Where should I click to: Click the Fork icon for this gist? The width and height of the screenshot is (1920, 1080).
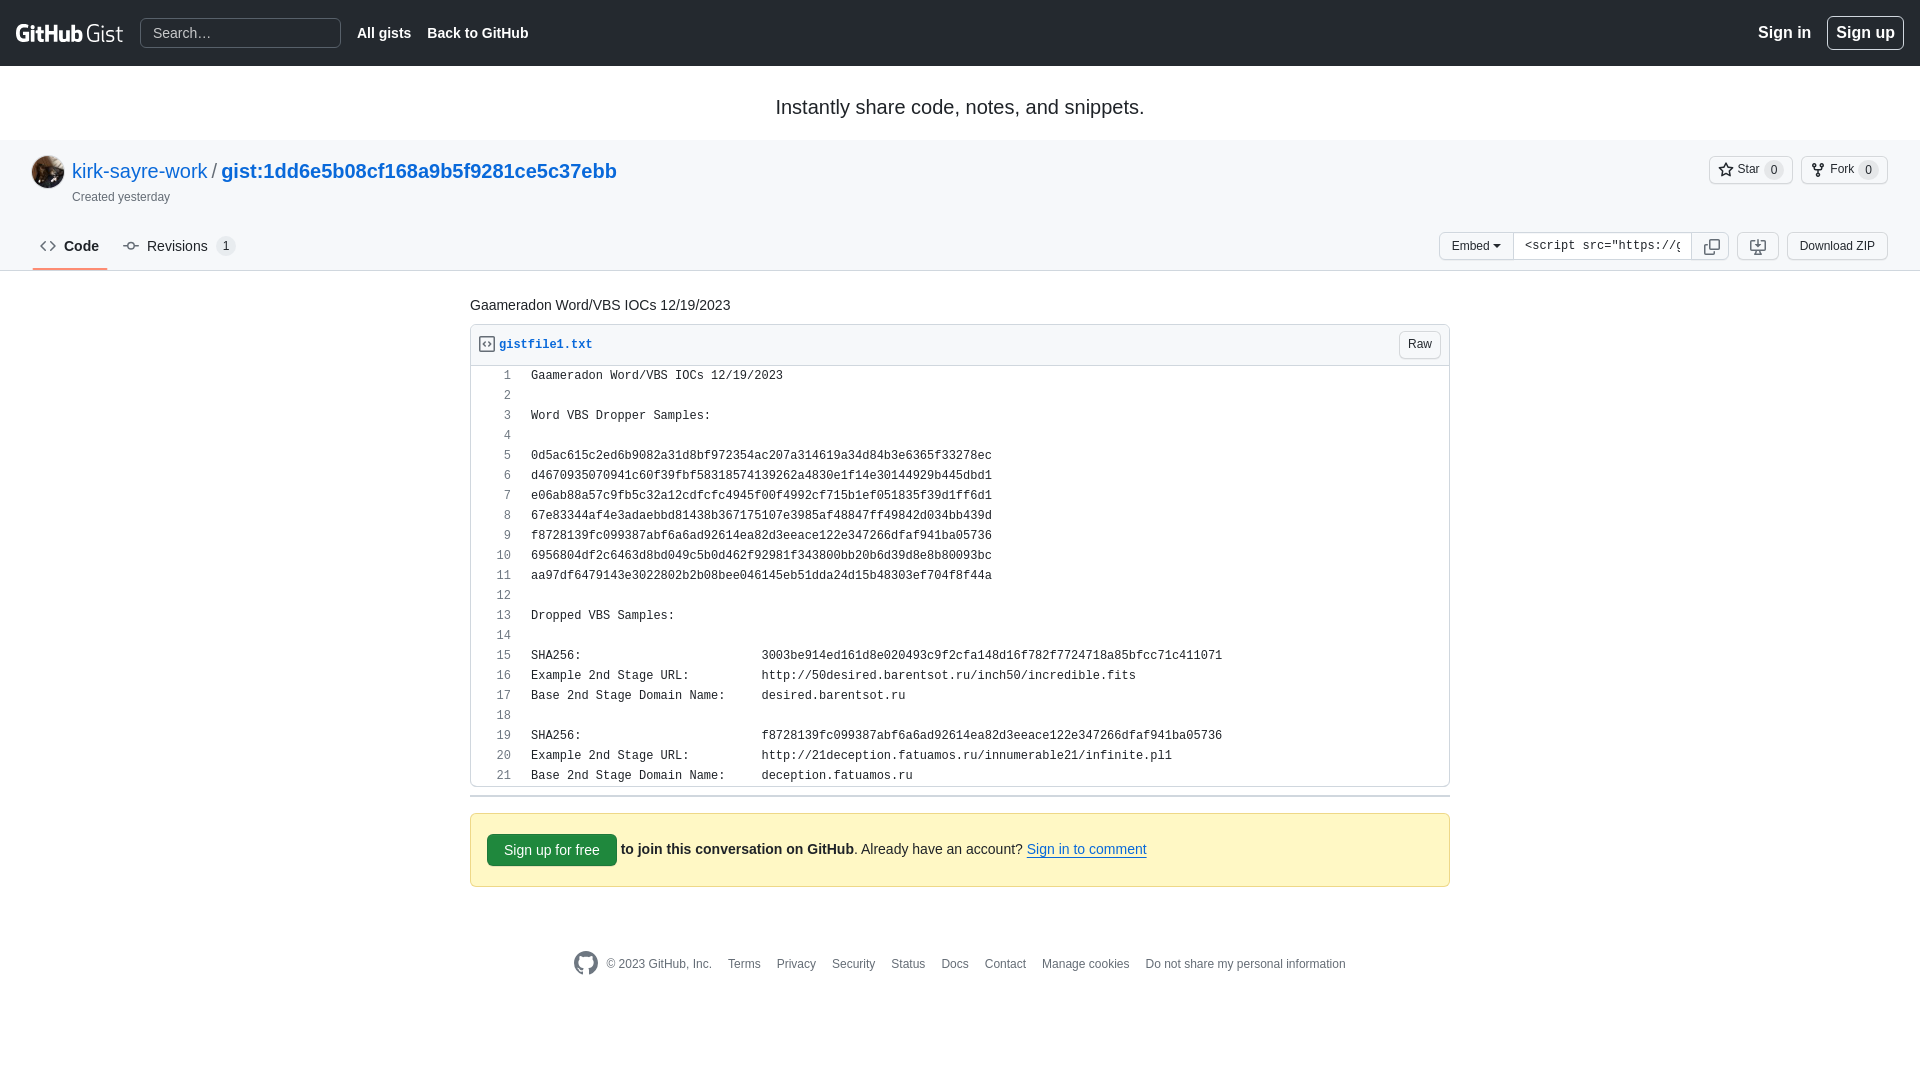point(1817,169)
